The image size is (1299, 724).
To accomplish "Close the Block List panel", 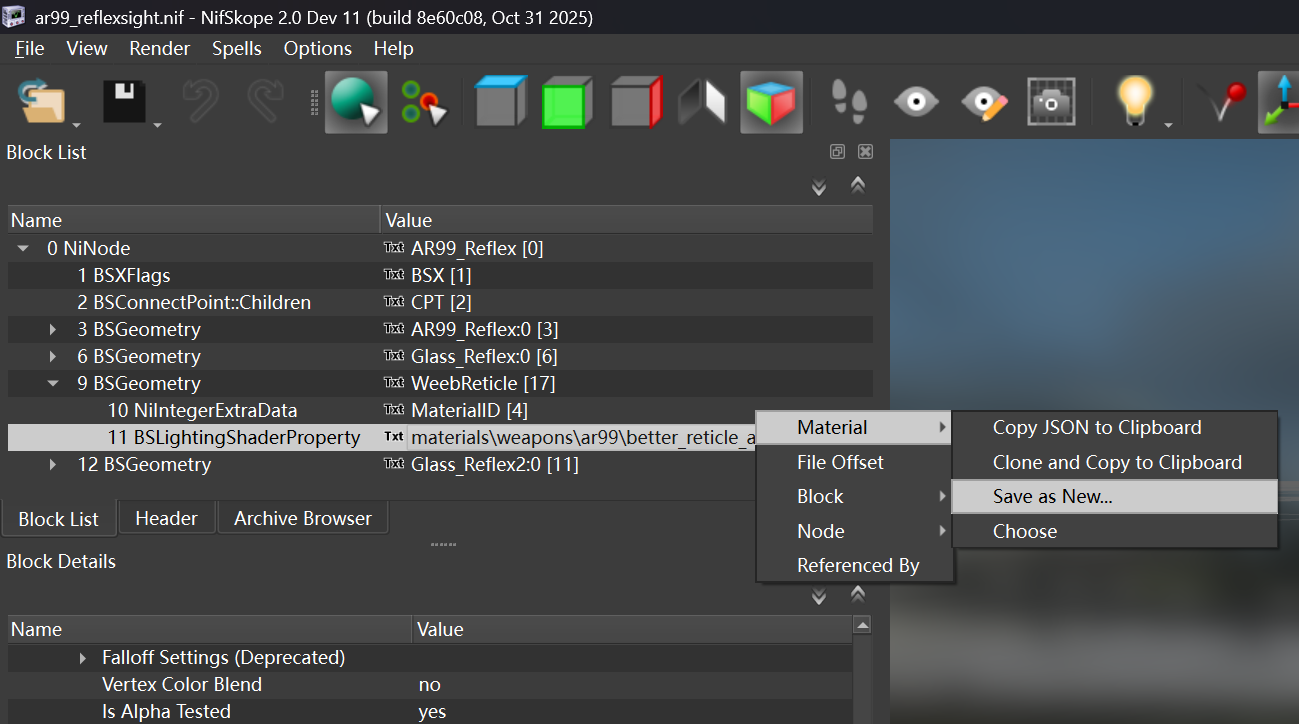I will click(866, 152).
